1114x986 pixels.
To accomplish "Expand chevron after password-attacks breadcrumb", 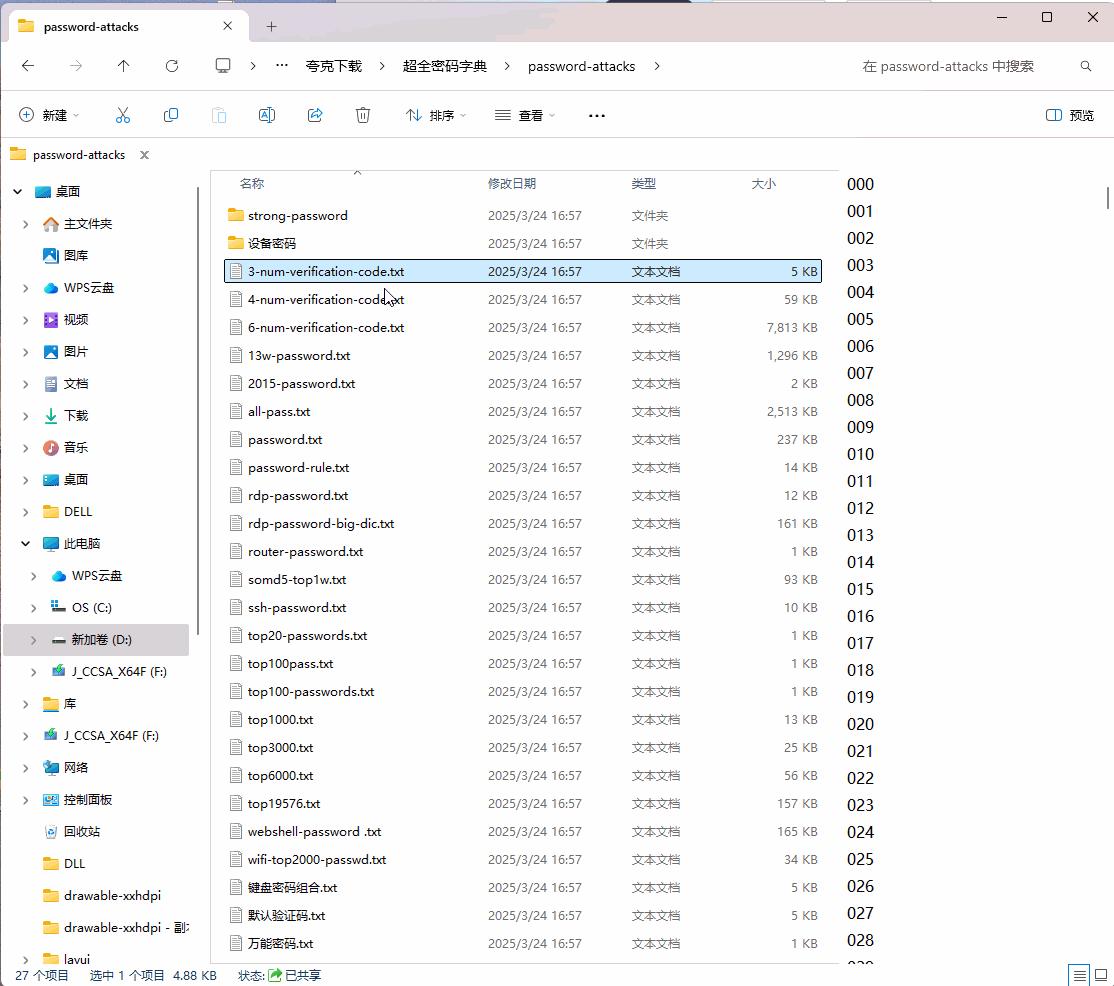I will 657,66.
